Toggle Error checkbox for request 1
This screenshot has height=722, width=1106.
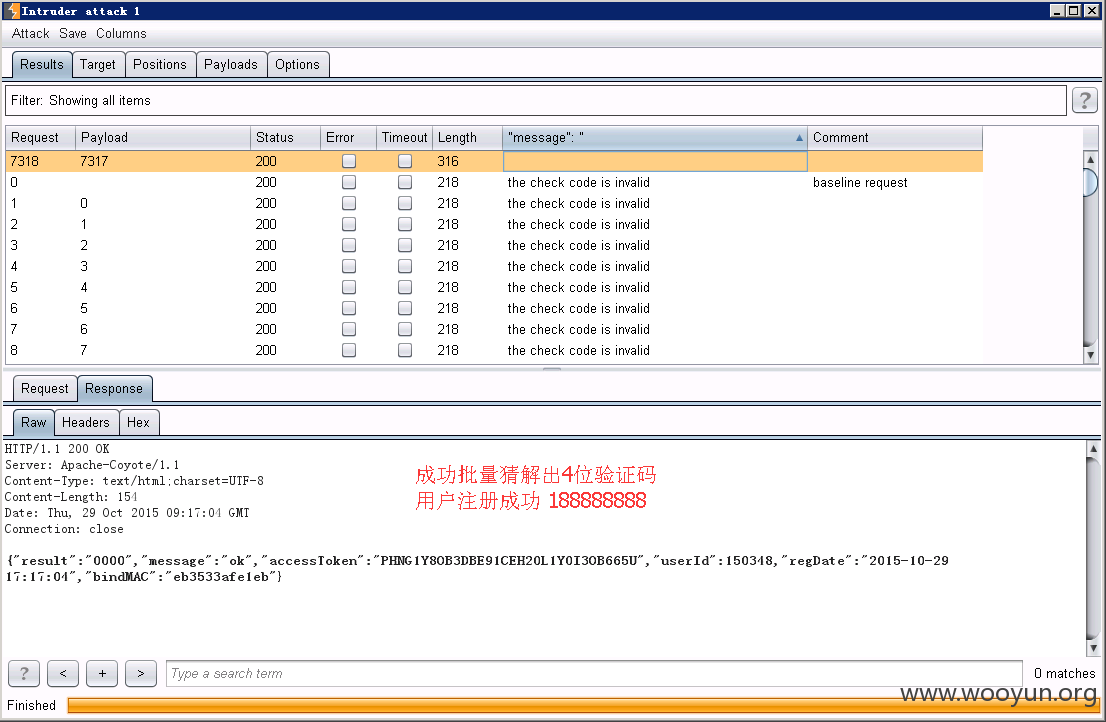348,203
